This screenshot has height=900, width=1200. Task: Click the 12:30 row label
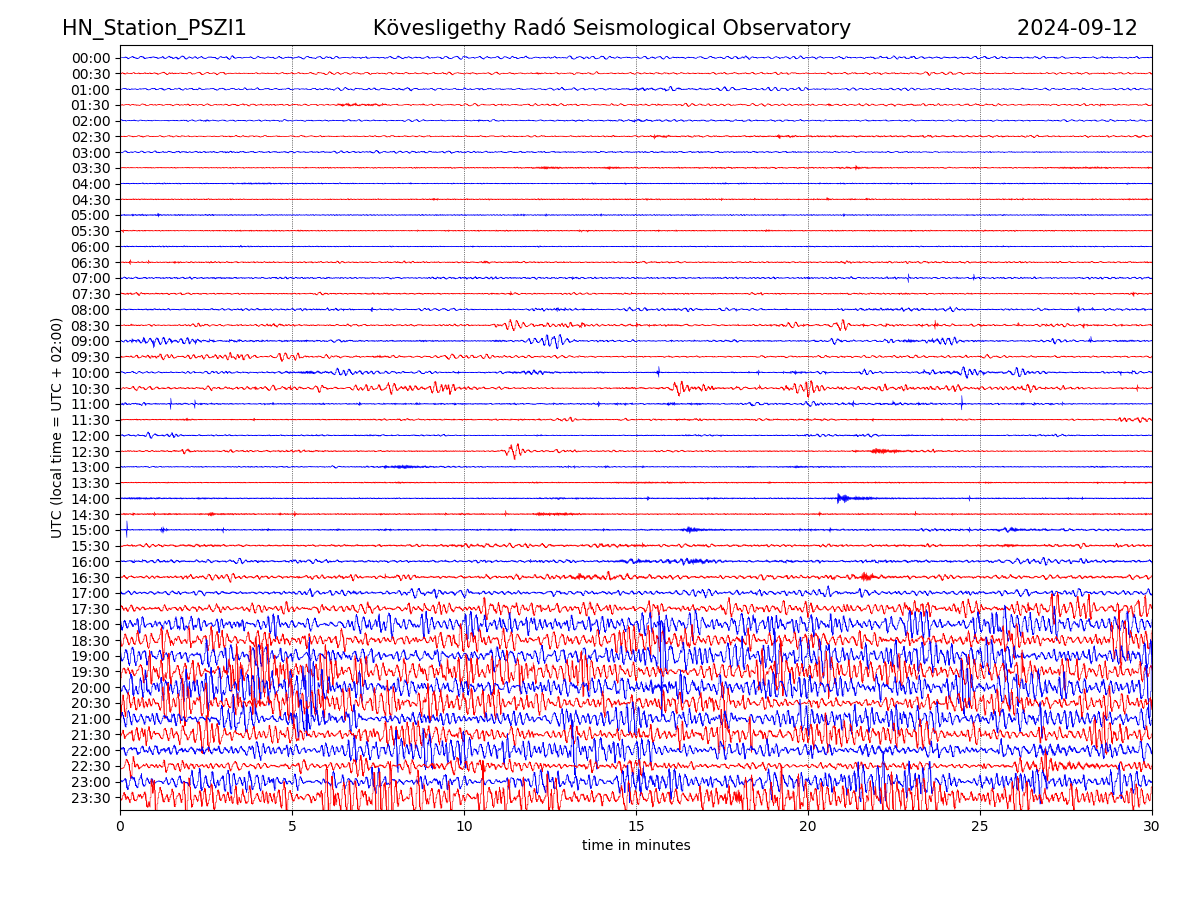click(x=91, y=452)
